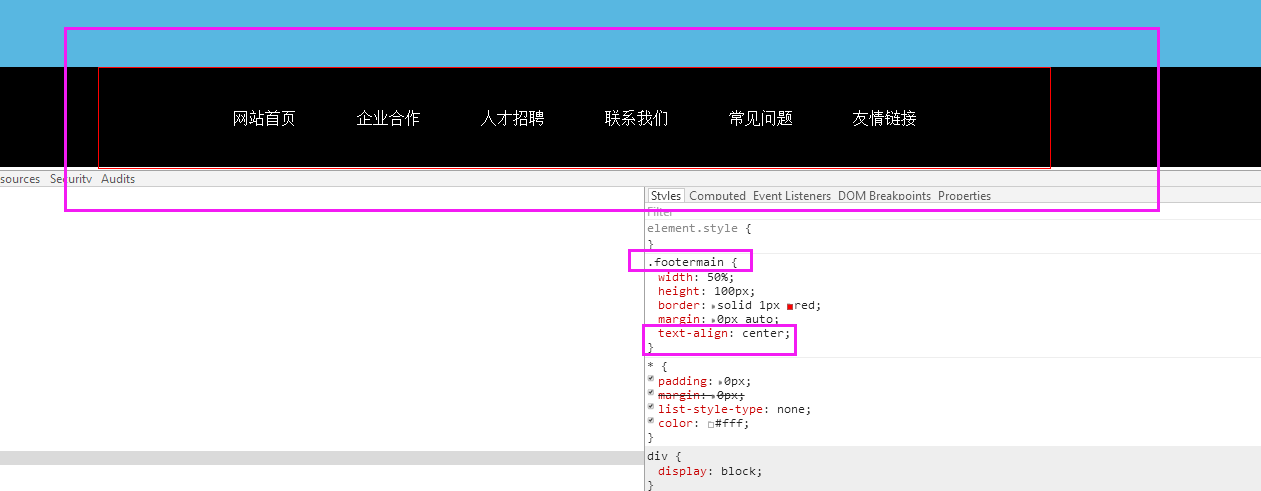Focus the styles Filter field

pos(953,212)
